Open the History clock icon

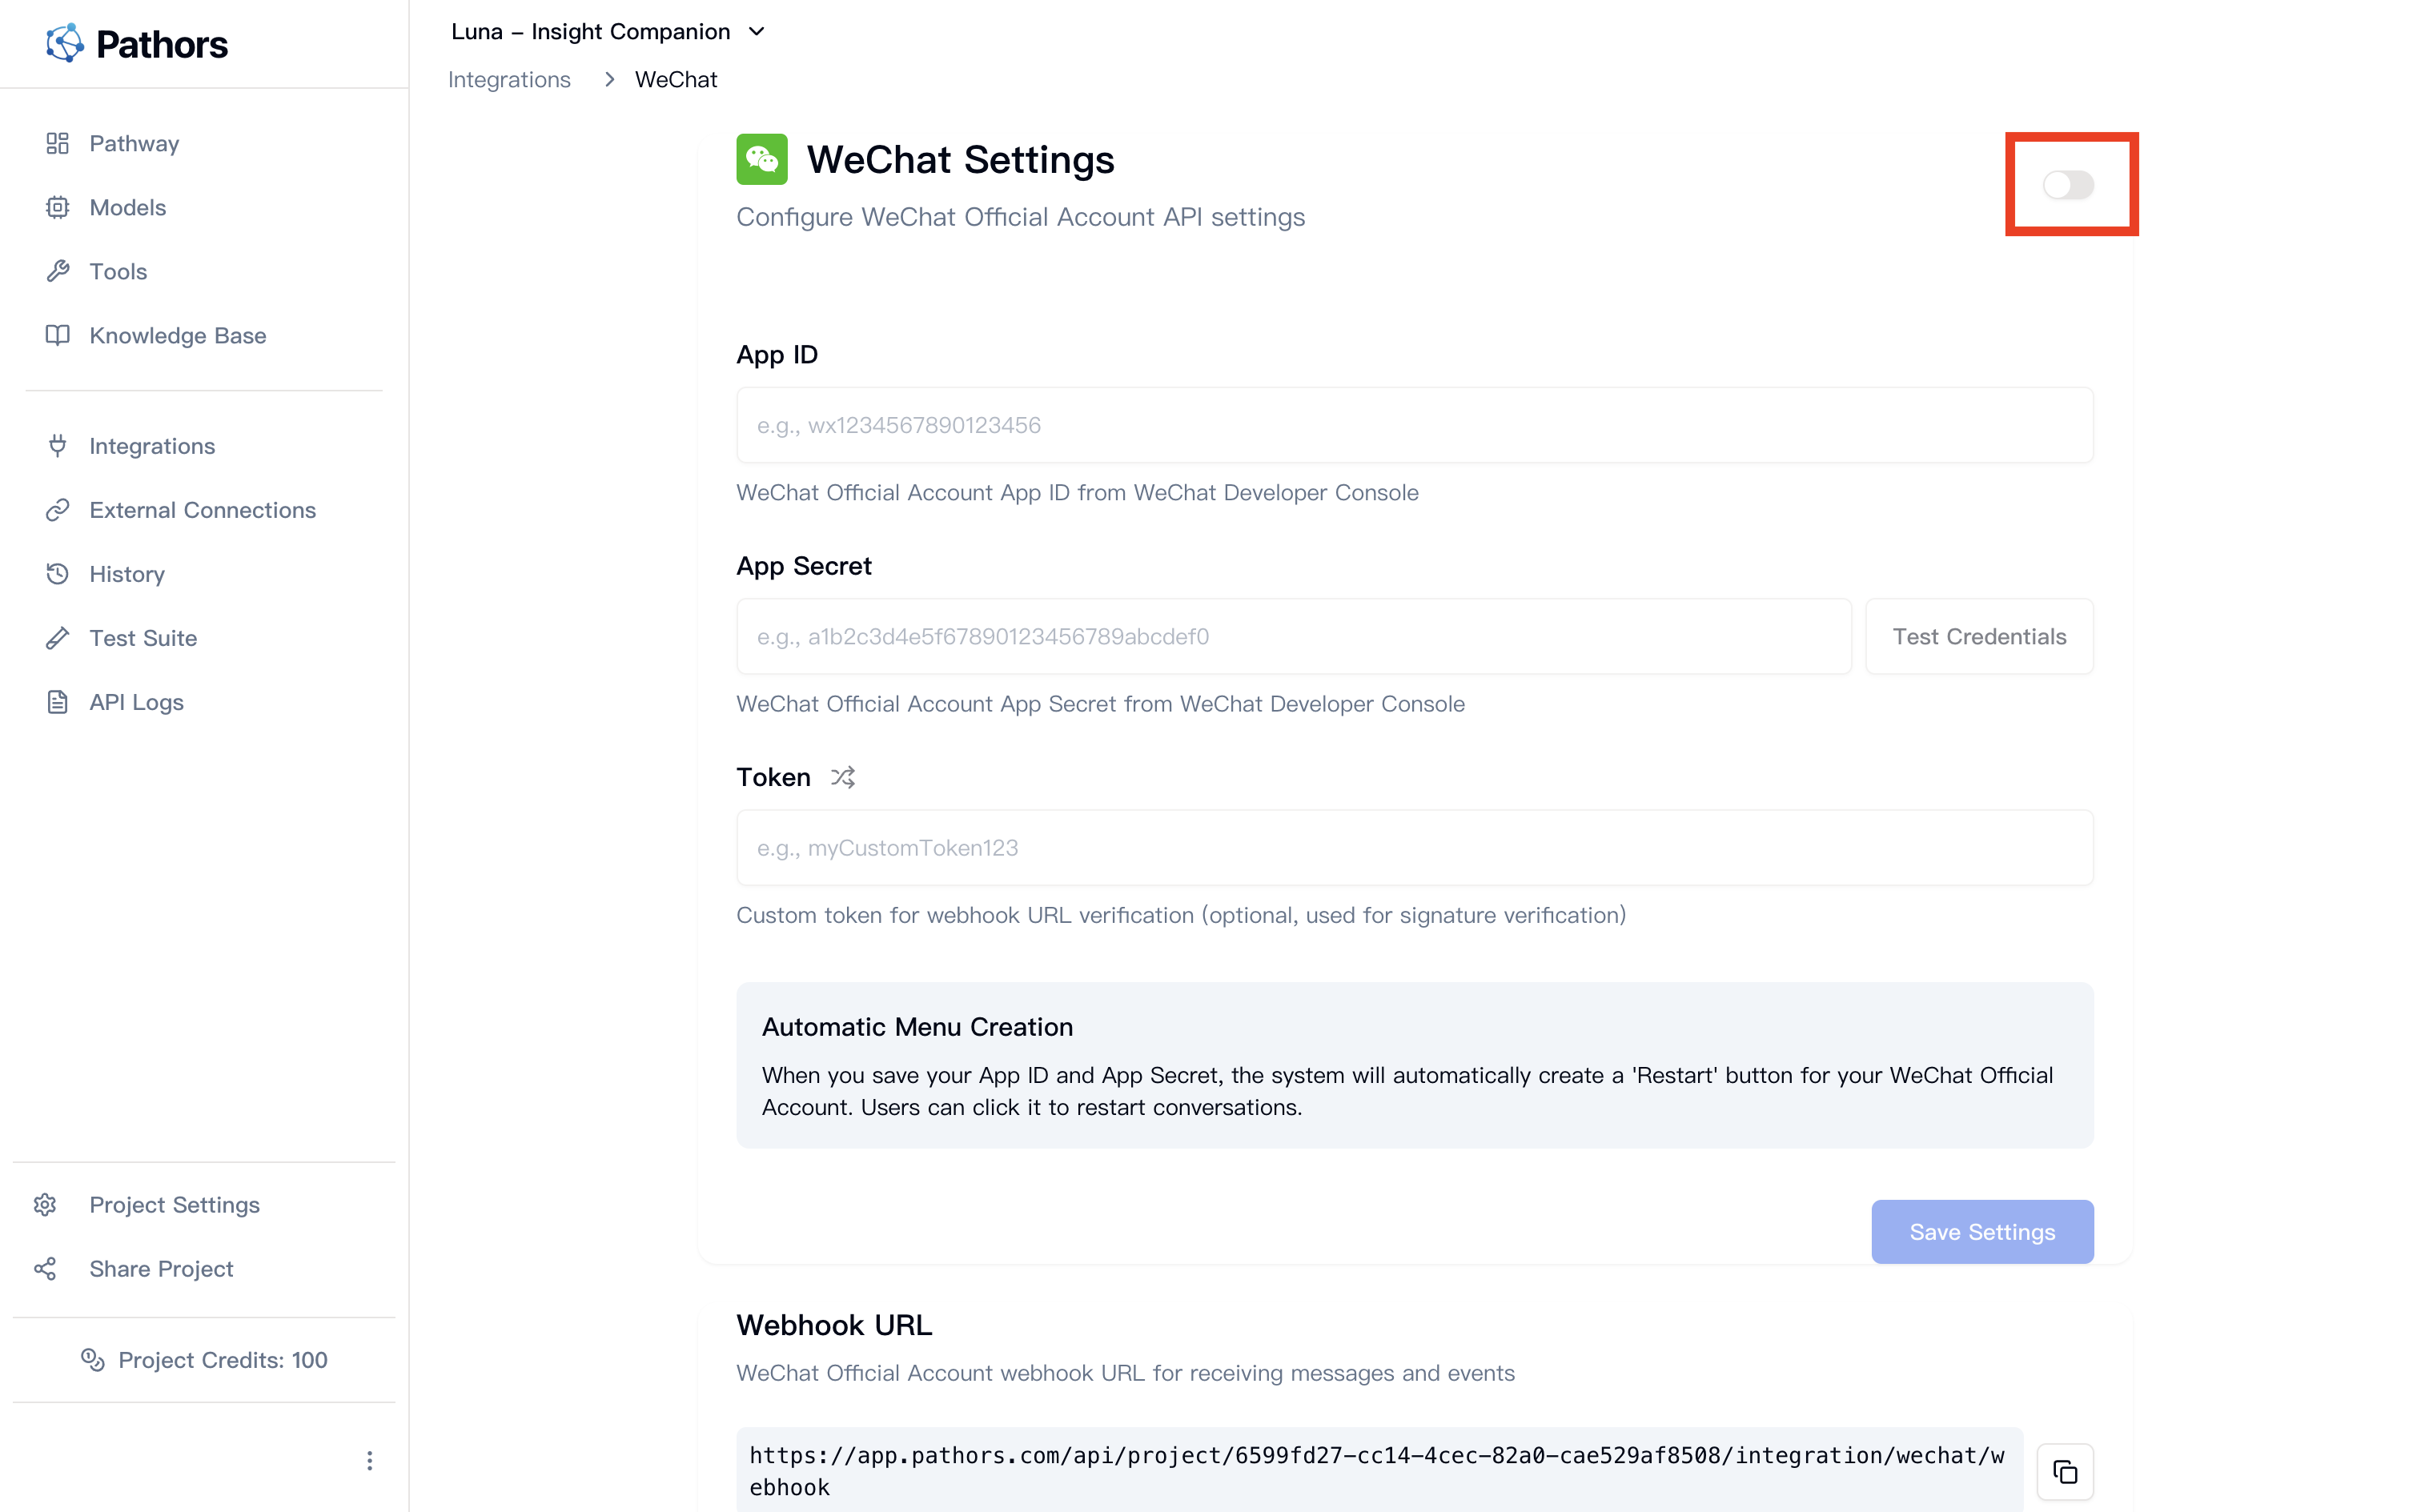coord(57,574)
